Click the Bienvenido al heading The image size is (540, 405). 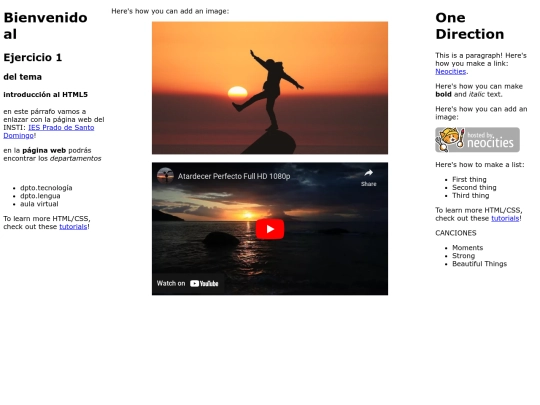tap(45, 26)
